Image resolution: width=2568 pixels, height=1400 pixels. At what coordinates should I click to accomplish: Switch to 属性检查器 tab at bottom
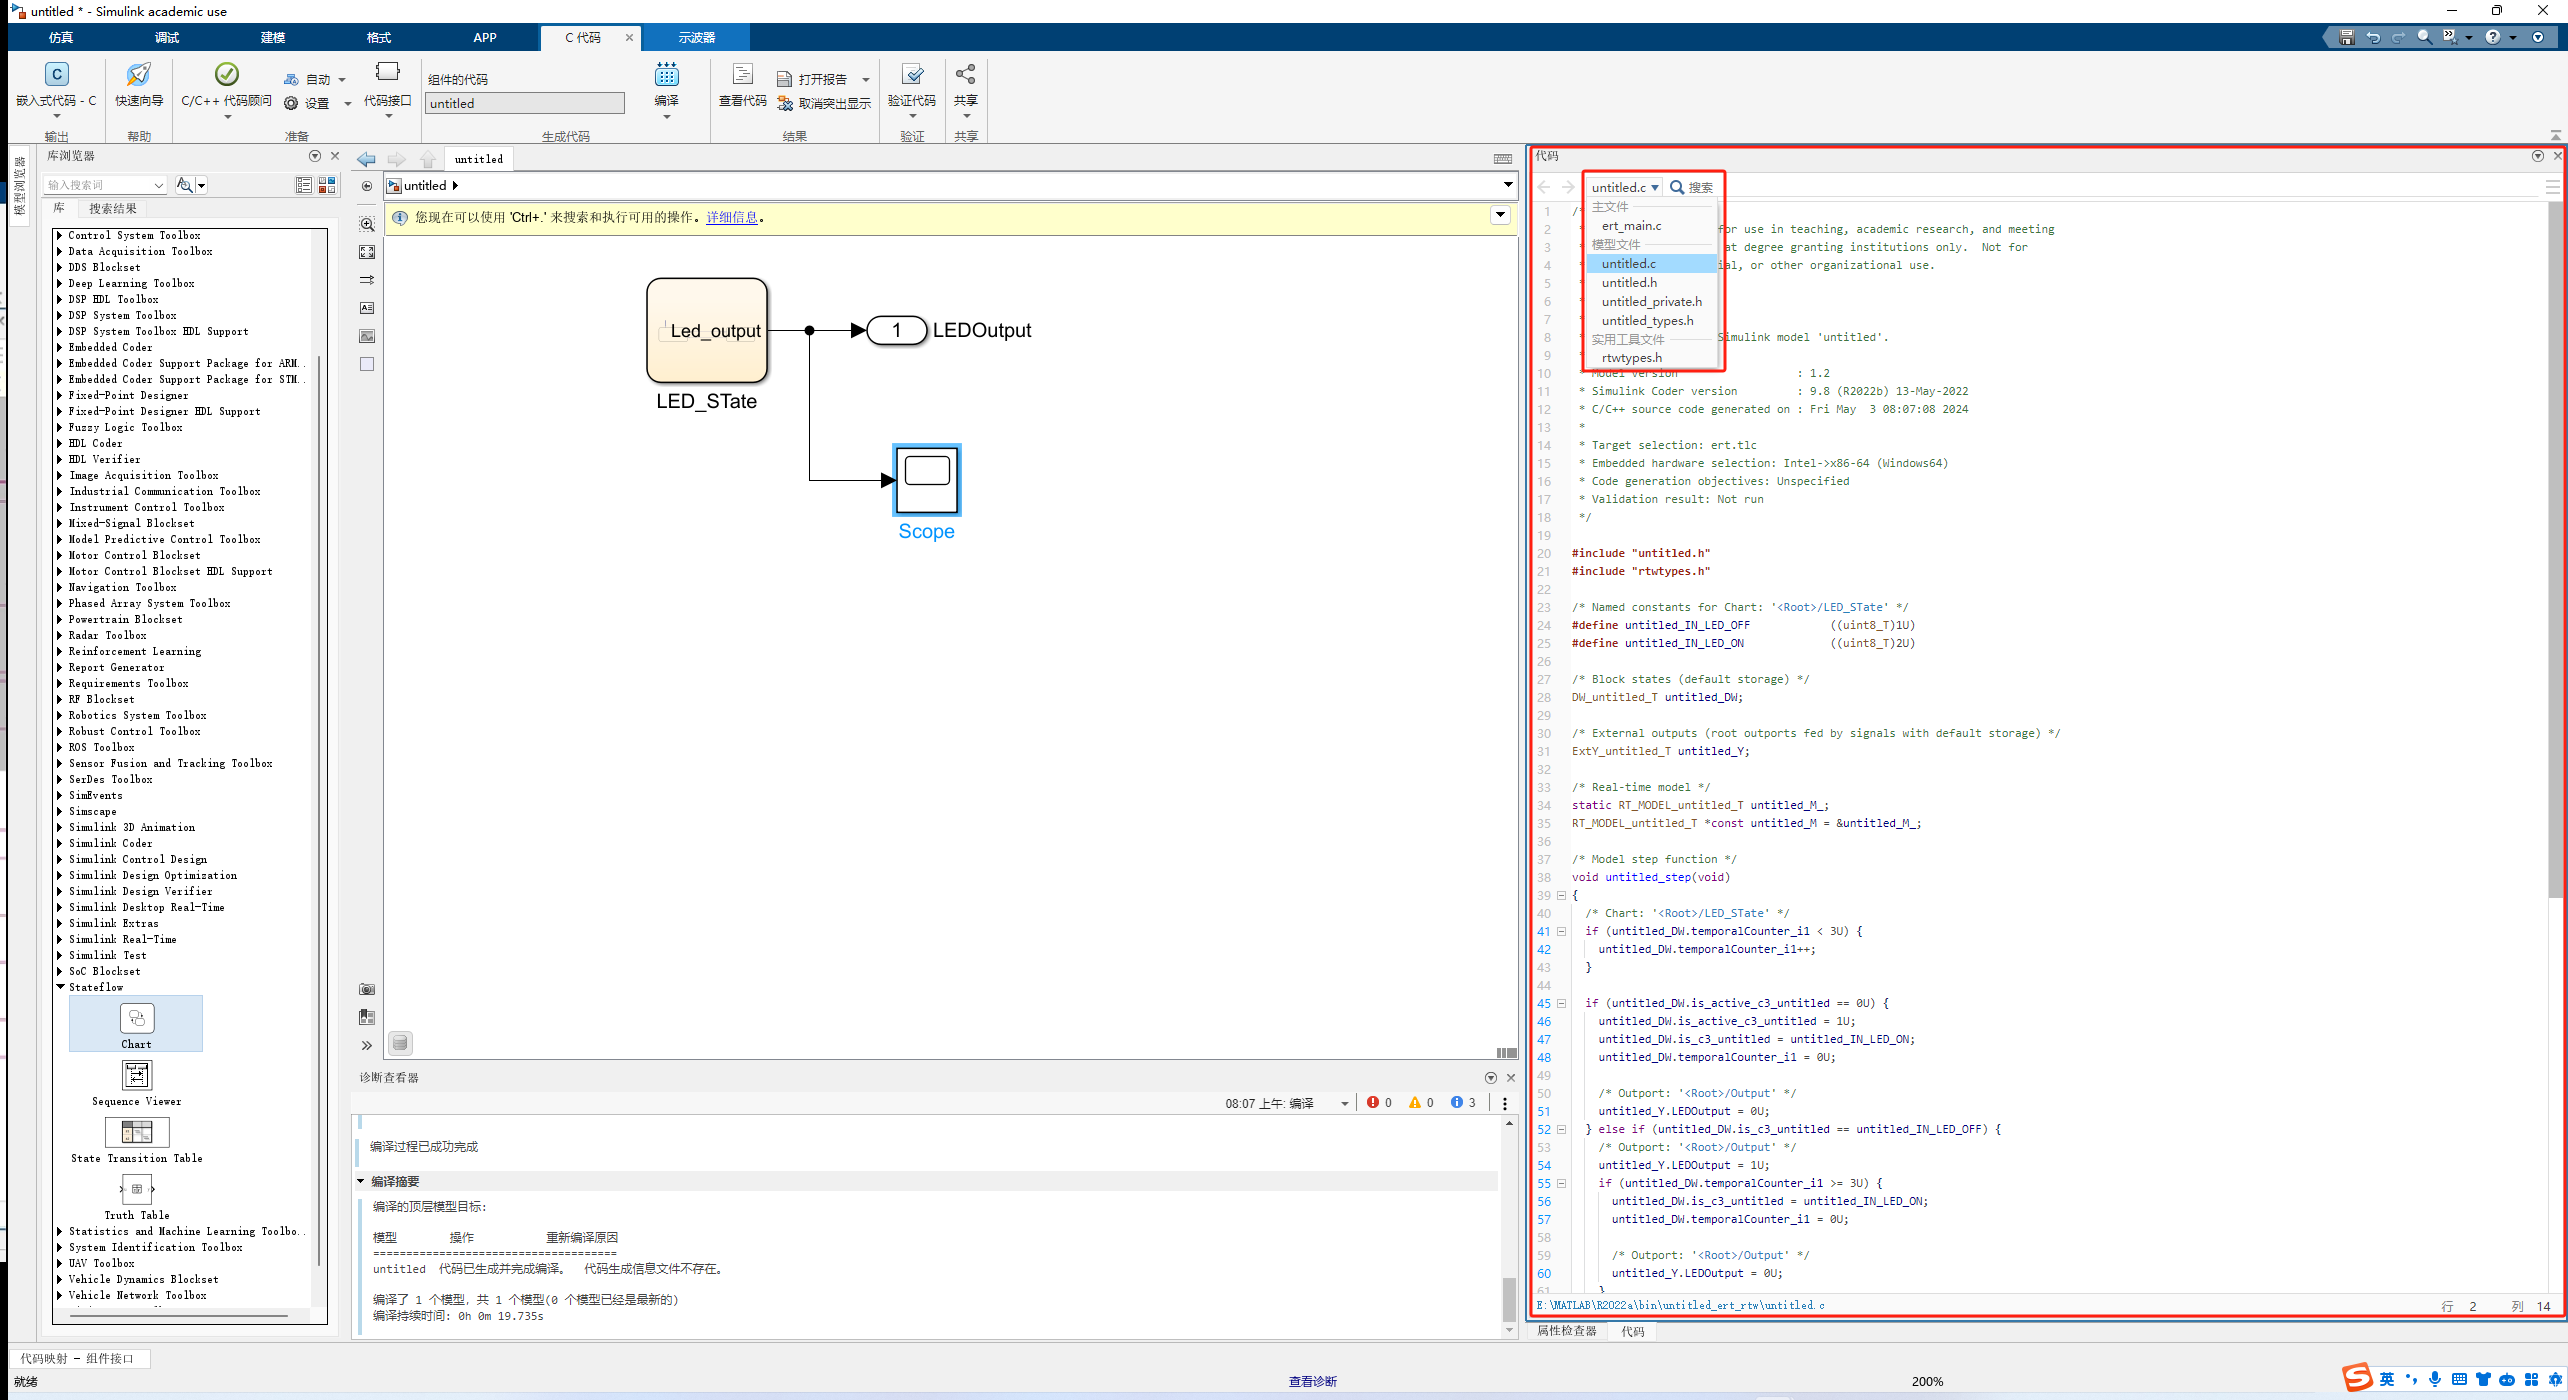1566,1331
